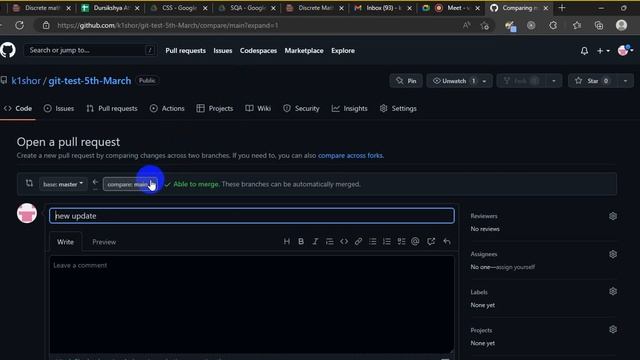This screenshot has height=360, width=640.
Task: Open the create new plus dropdown
Action: tap(603, 51)
